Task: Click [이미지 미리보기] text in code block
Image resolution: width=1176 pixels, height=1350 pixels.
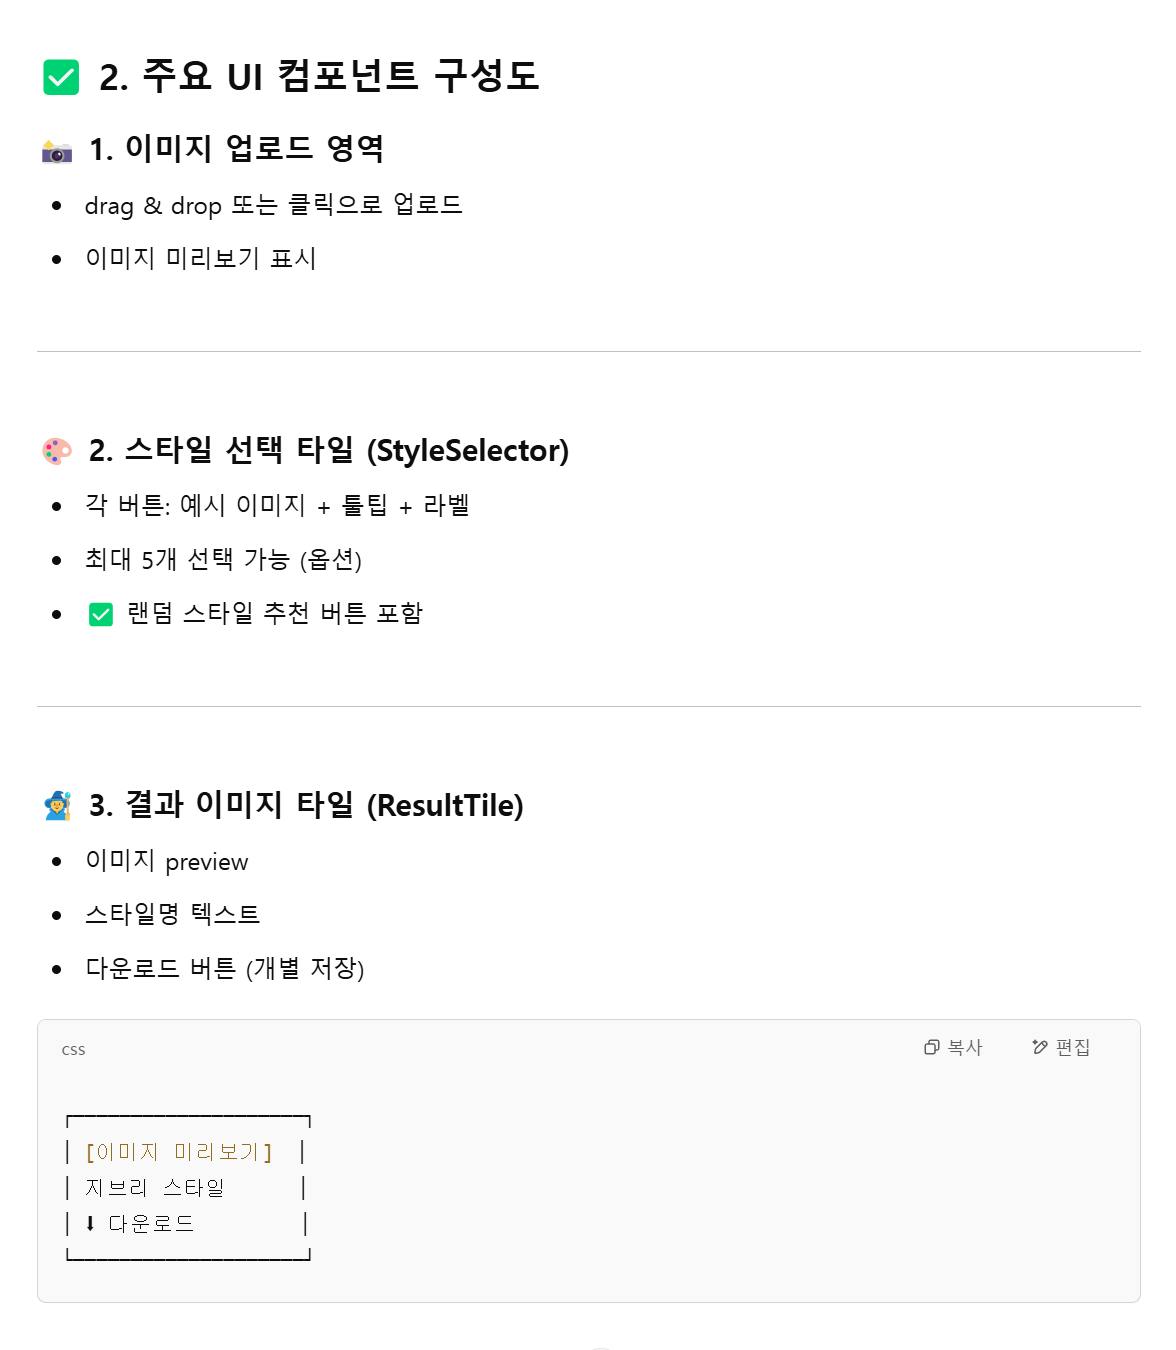Action: [x=179, y=1152]
